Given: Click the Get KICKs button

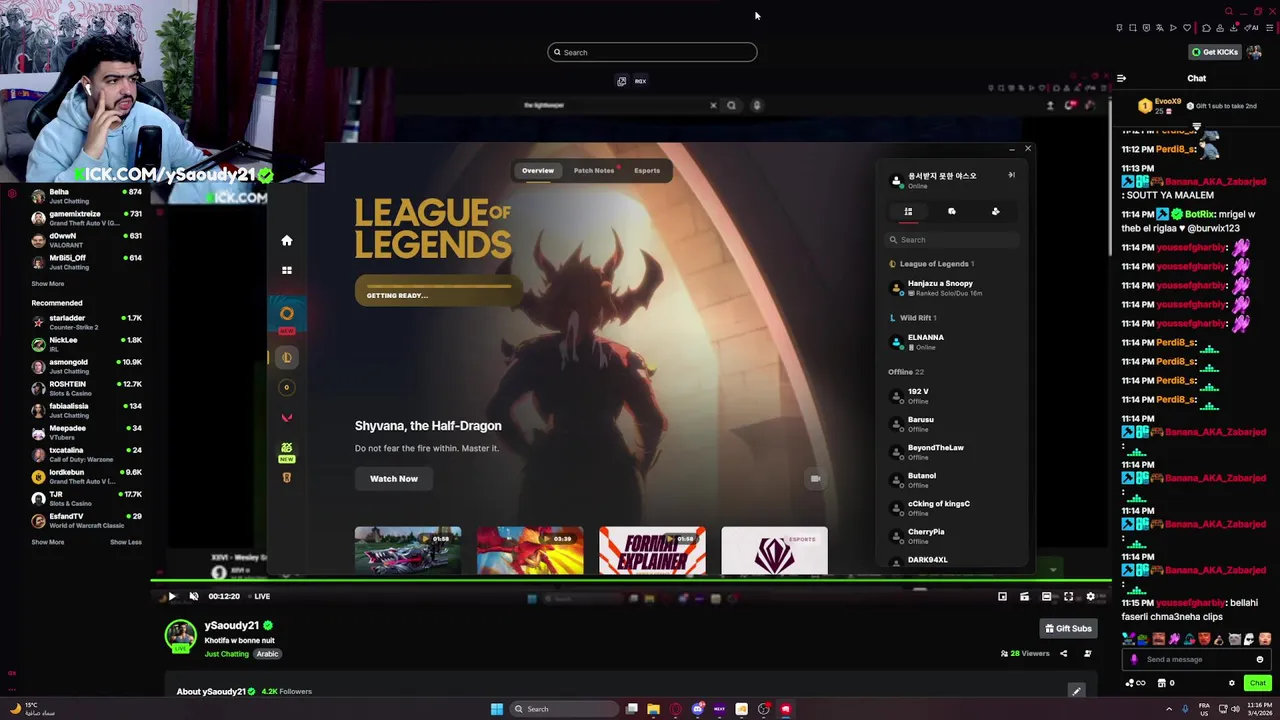Looking at the screenshot, I should pos(1216,52).
